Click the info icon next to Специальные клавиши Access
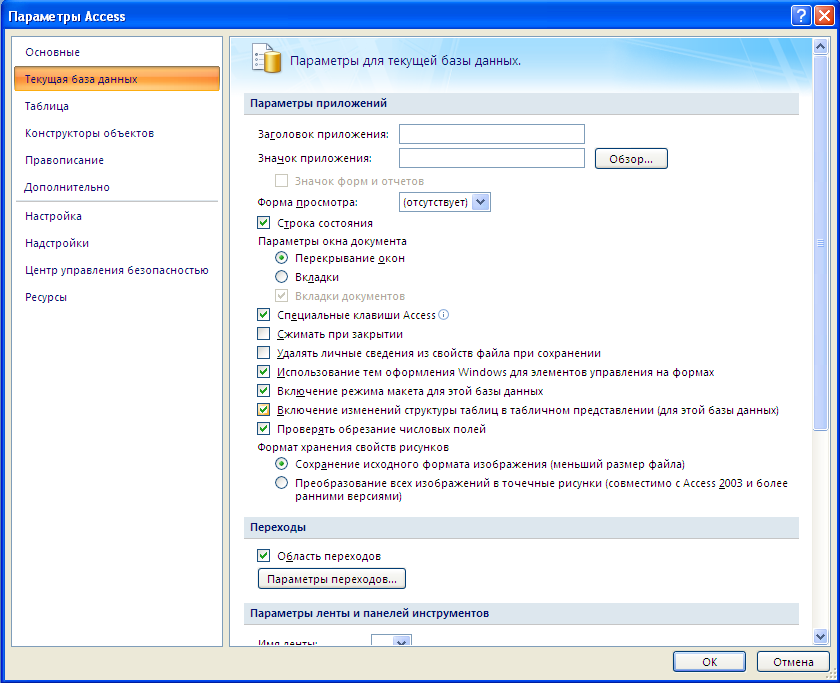 click(444, 314)
